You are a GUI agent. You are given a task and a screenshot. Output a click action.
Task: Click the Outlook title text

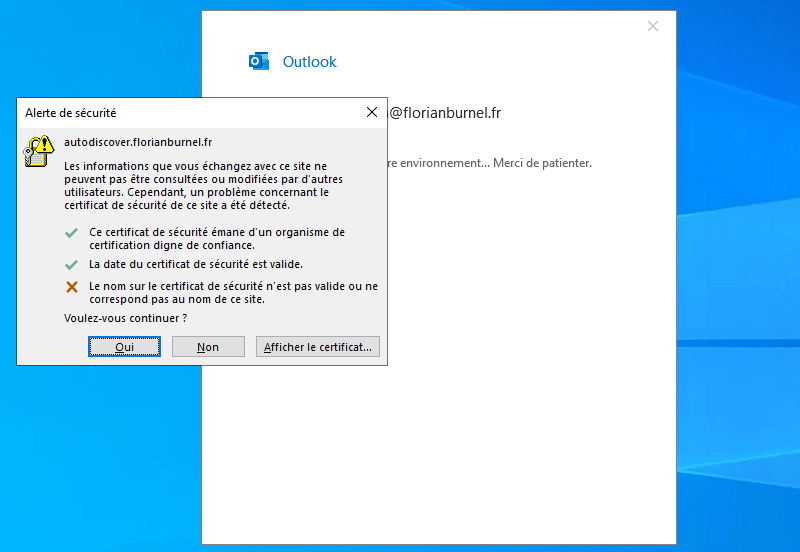tap(309, 62)
